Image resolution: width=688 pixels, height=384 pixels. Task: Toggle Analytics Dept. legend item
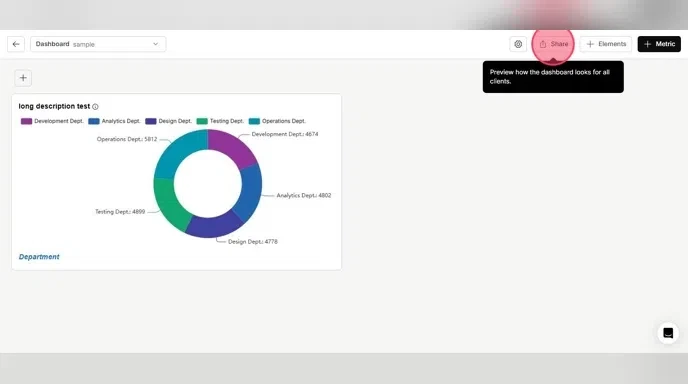click(x=114, y=121)
